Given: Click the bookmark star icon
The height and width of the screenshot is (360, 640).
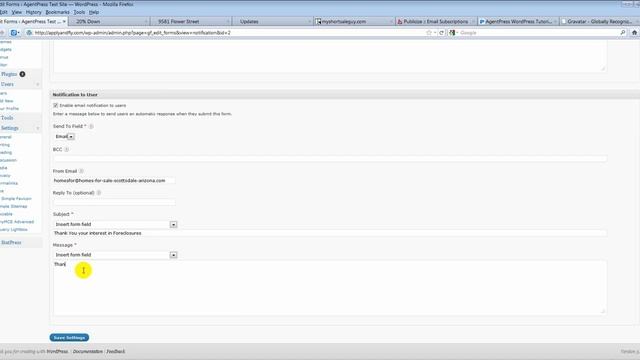Looking at the screenshot, I should [429, 33].
